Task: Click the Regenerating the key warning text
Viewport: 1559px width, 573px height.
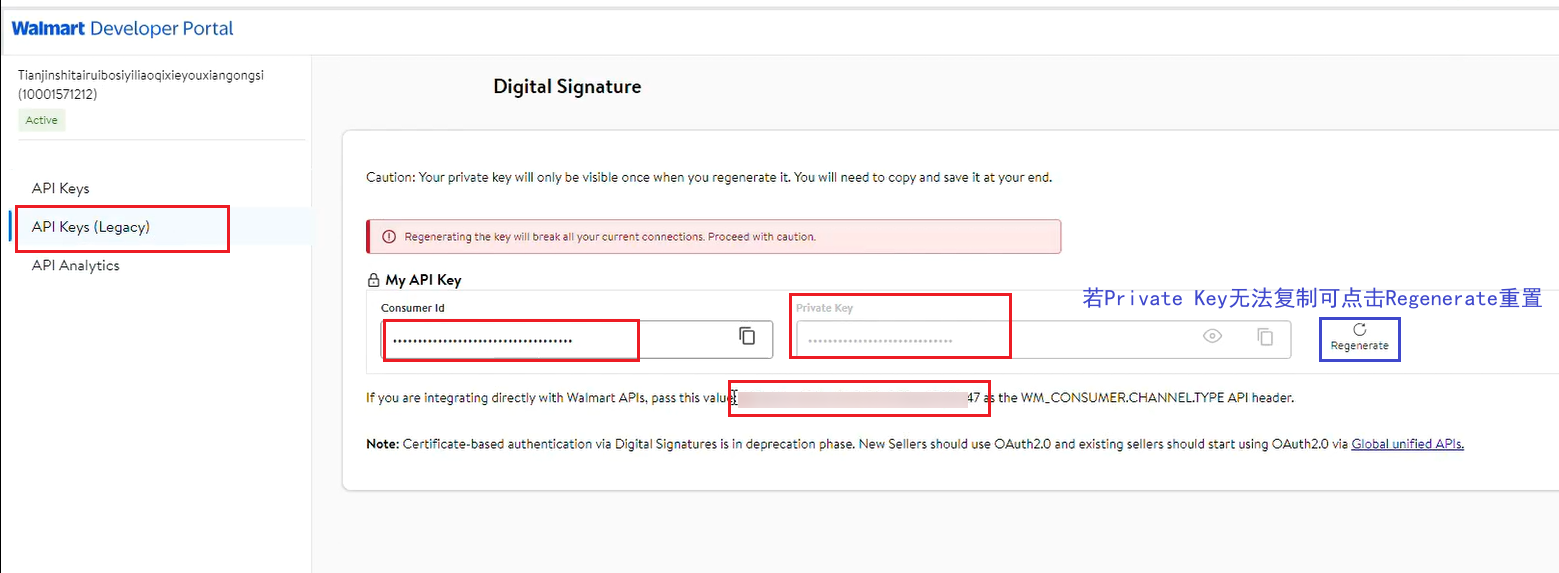Action: click(610, 237)
